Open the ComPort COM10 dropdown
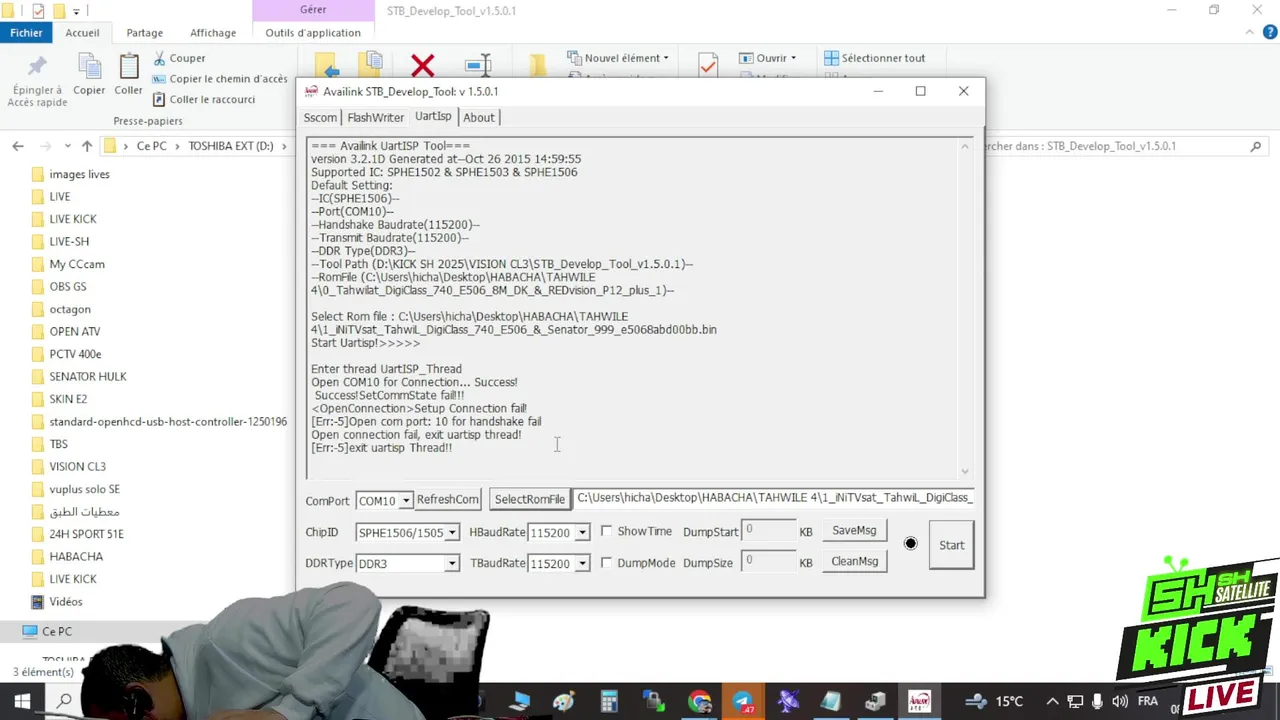Viewport: 1280px width, 720px height. coord(406,501)
